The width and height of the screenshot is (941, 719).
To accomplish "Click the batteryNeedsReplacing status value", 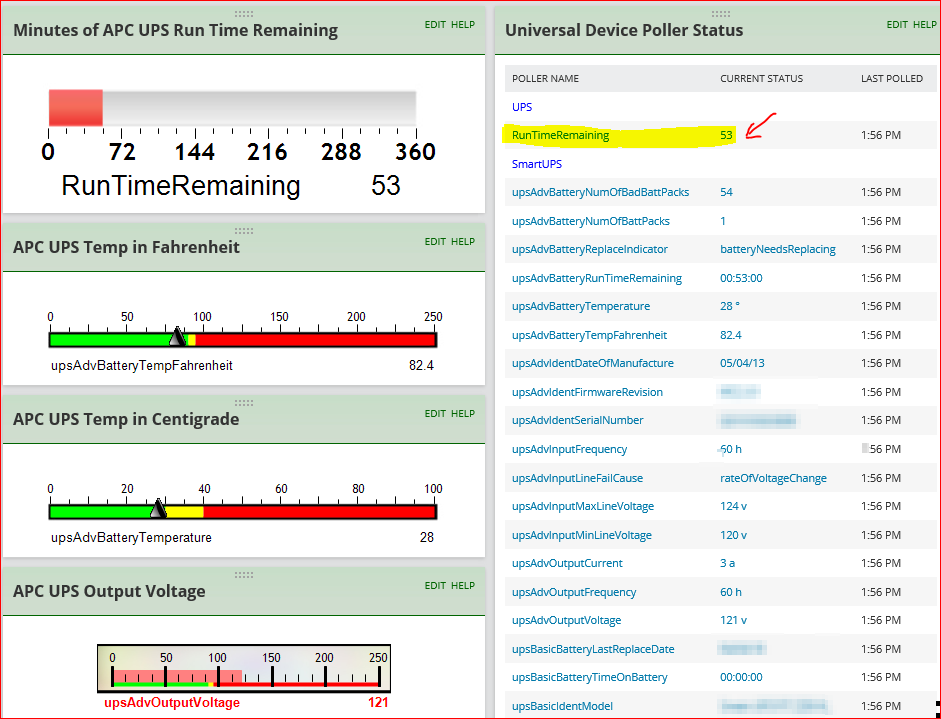I will [x=778, y=250].
